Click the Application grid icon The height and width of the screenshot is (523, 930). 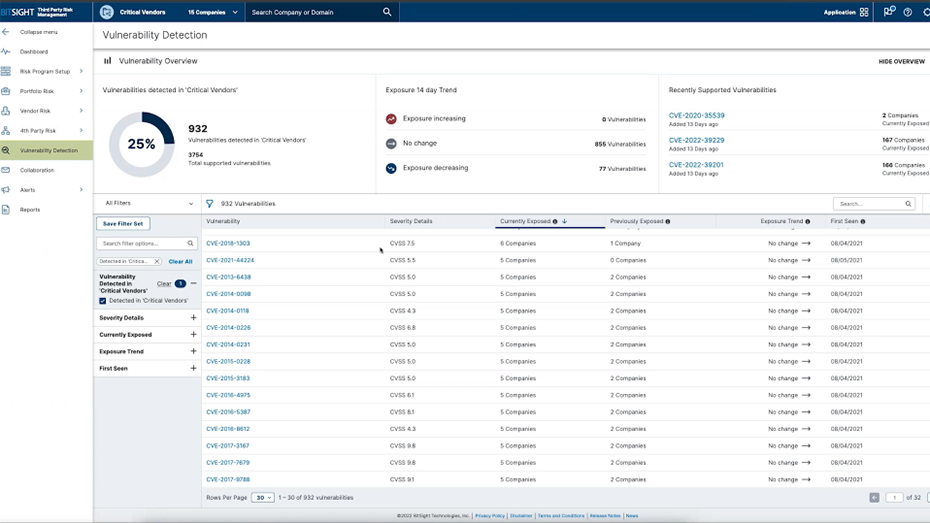coord(864,12)
